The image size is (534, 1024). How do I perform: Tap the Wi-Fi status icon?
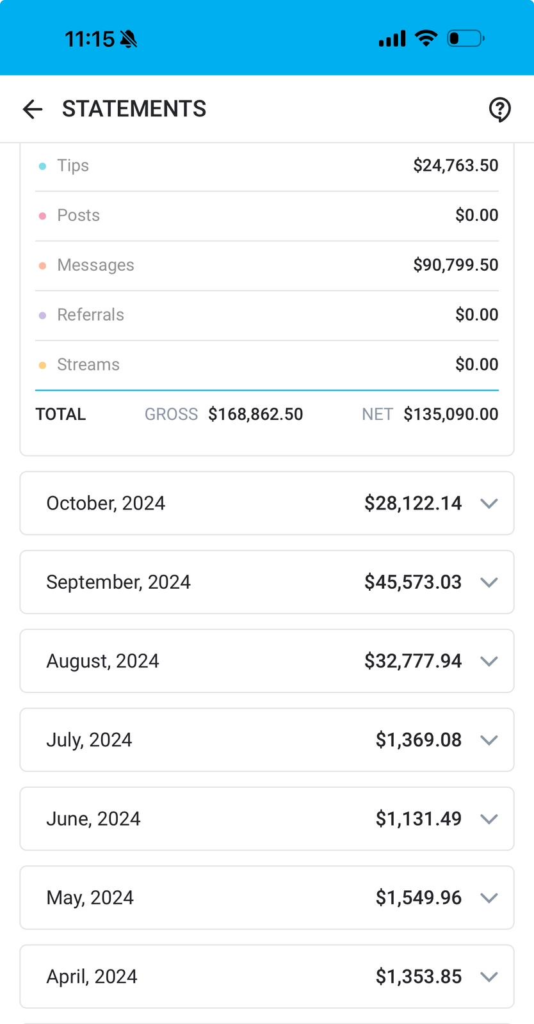click(x=426, y=39)
